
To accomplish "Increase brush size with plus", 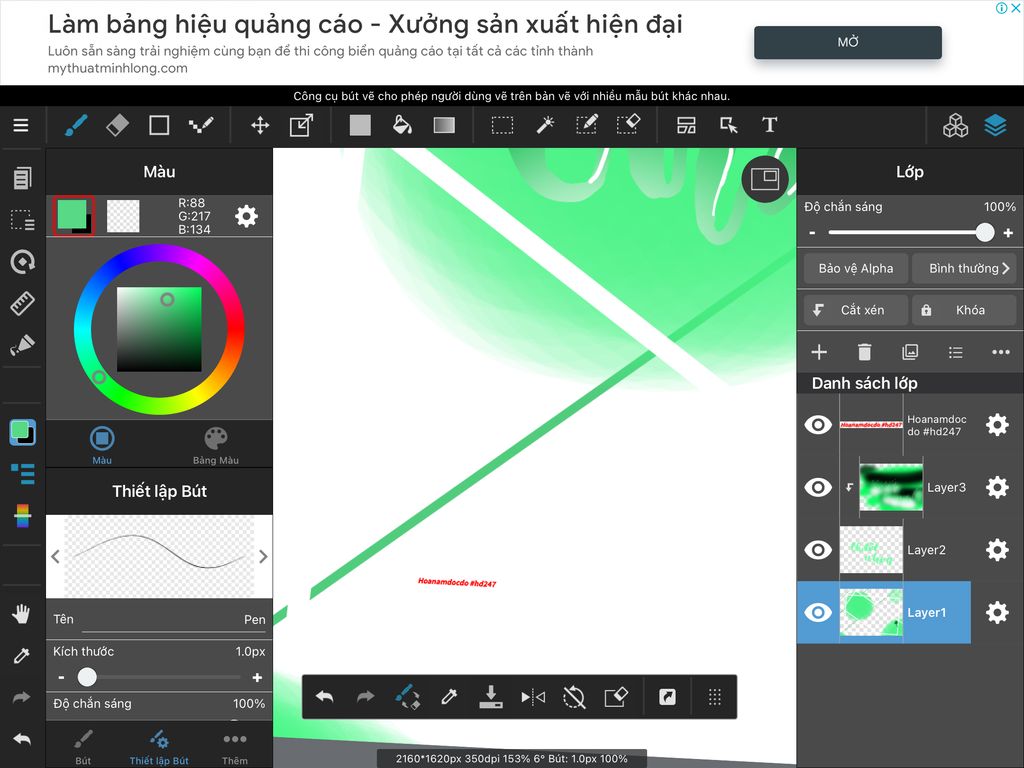I will click(257, 678).
